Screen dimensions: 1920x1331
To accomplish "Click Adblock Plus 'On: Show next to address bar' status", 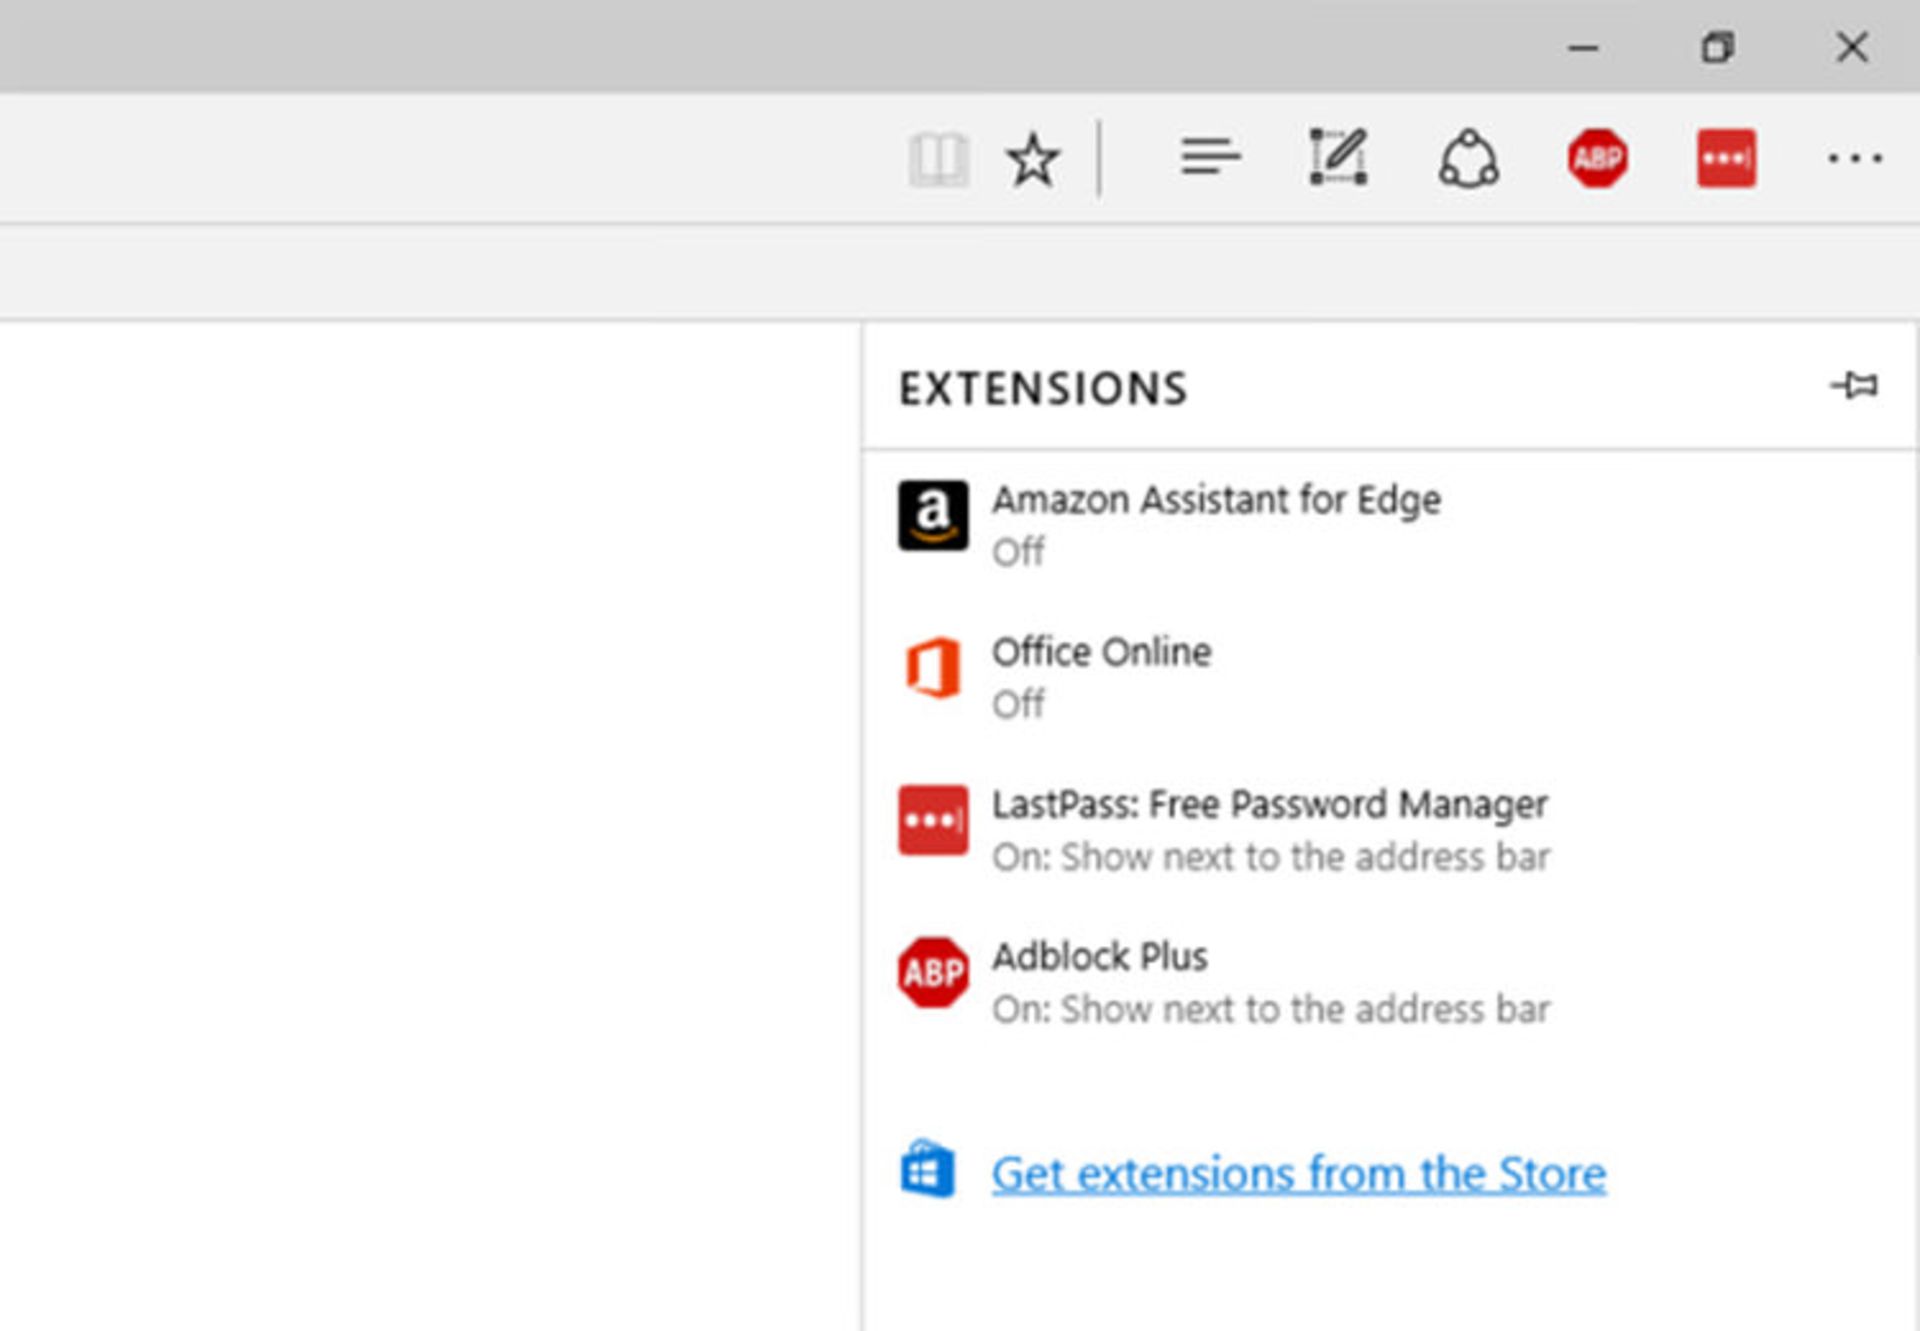I will [1271, 1009].
